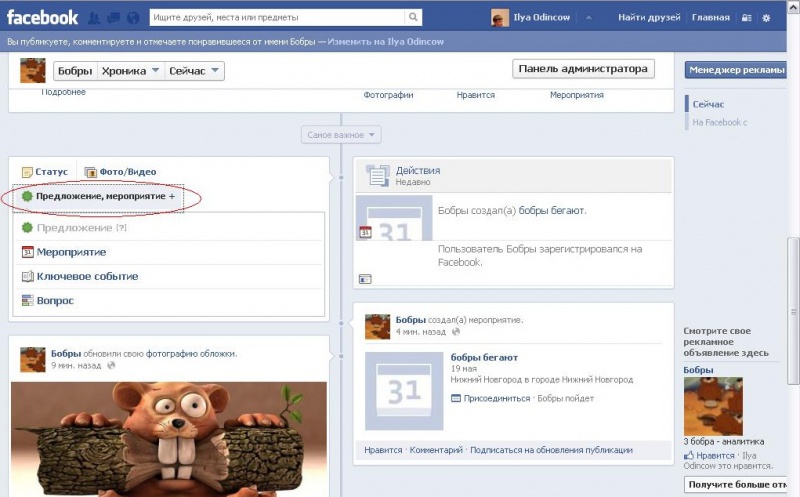The width and height of the screenshot is (800, 497).
Task: Click small page icon under registration activity
Action: [x=365, y=279]
